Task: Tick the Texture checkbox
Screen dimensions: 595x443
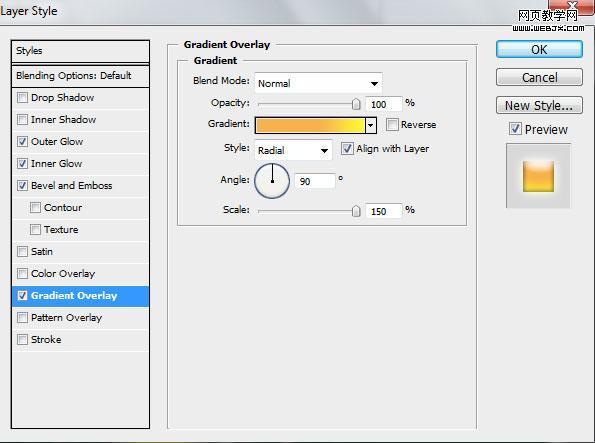Action: 35,229
